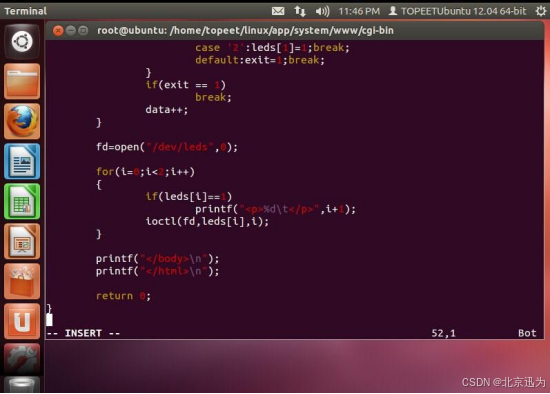Click the printf "<p>%d\t</p>" line
This screenshot has height=394, width=550.
click(275, 209)
